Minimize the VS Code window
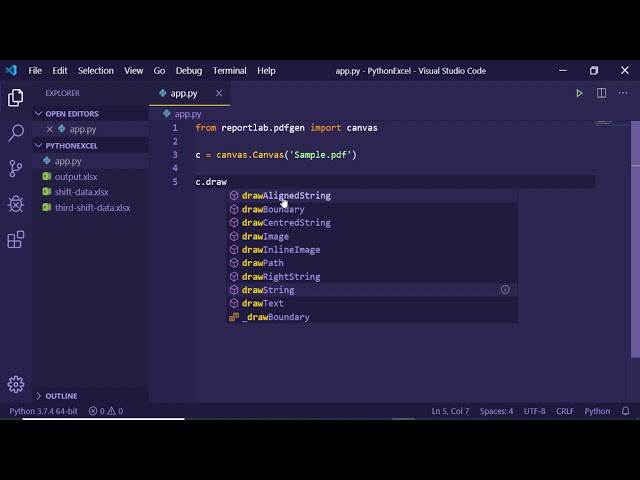640x480 pixels. 563,71
